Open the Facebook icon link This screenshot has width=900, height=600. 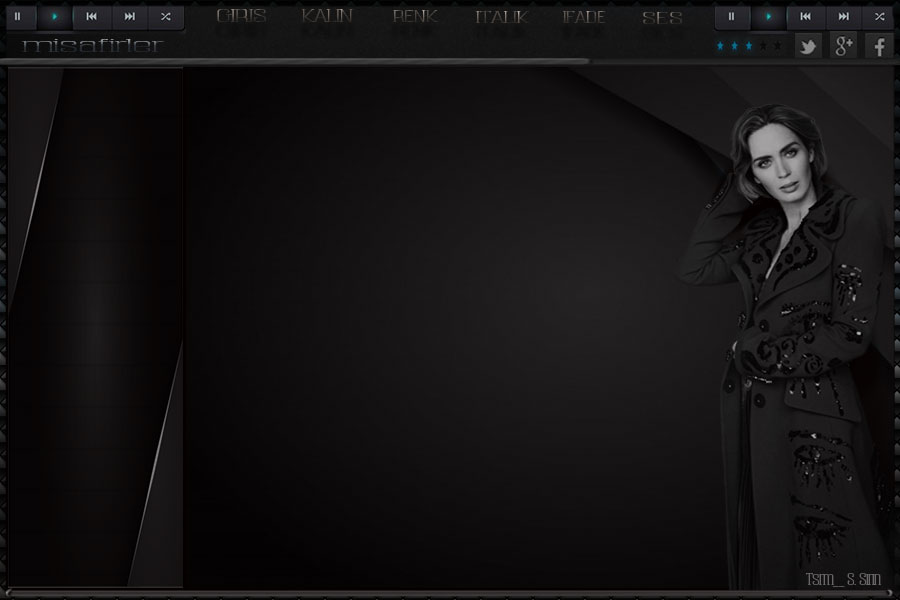(x=879, y=46)
